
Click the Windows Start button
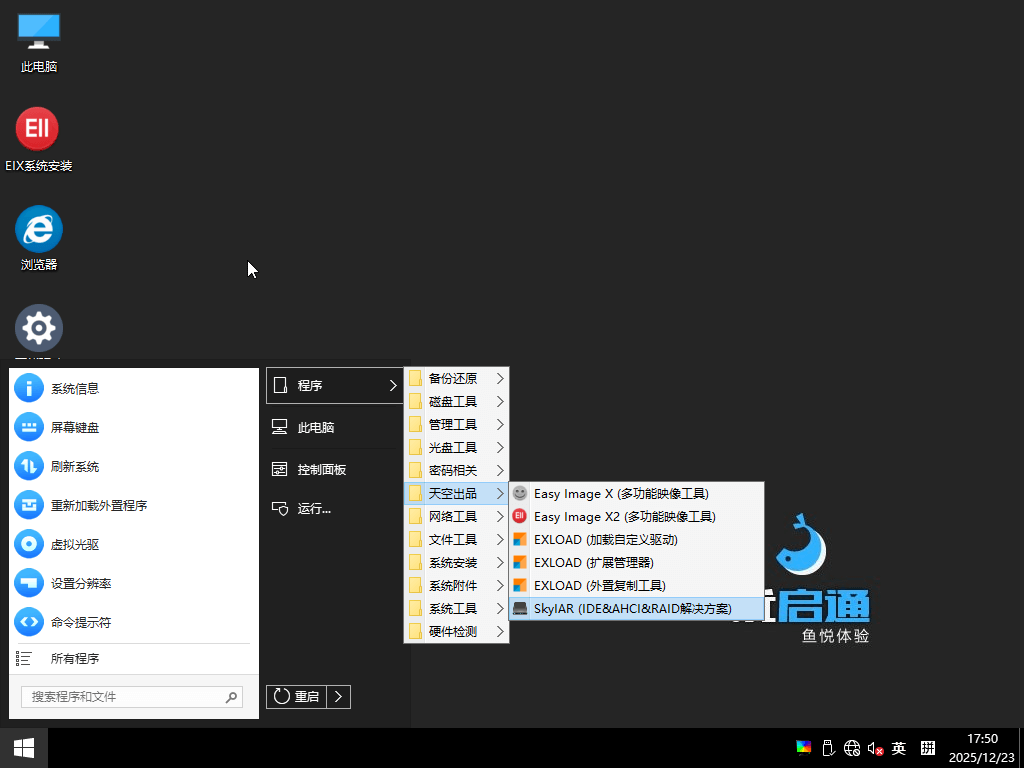pos(24,748)
